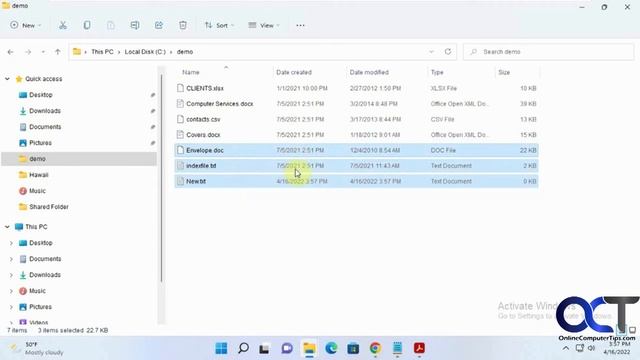Open the Sort dropdown
This screenshot has height=360, width=640.
tap(219, 25)
